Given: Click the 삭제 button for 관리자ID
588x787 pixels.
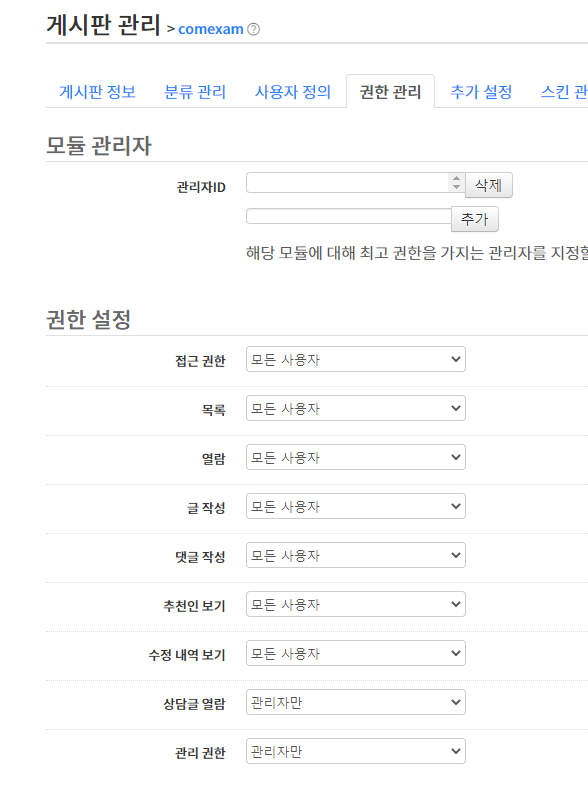Looking at the screenshot, I should tap(489, 185).
